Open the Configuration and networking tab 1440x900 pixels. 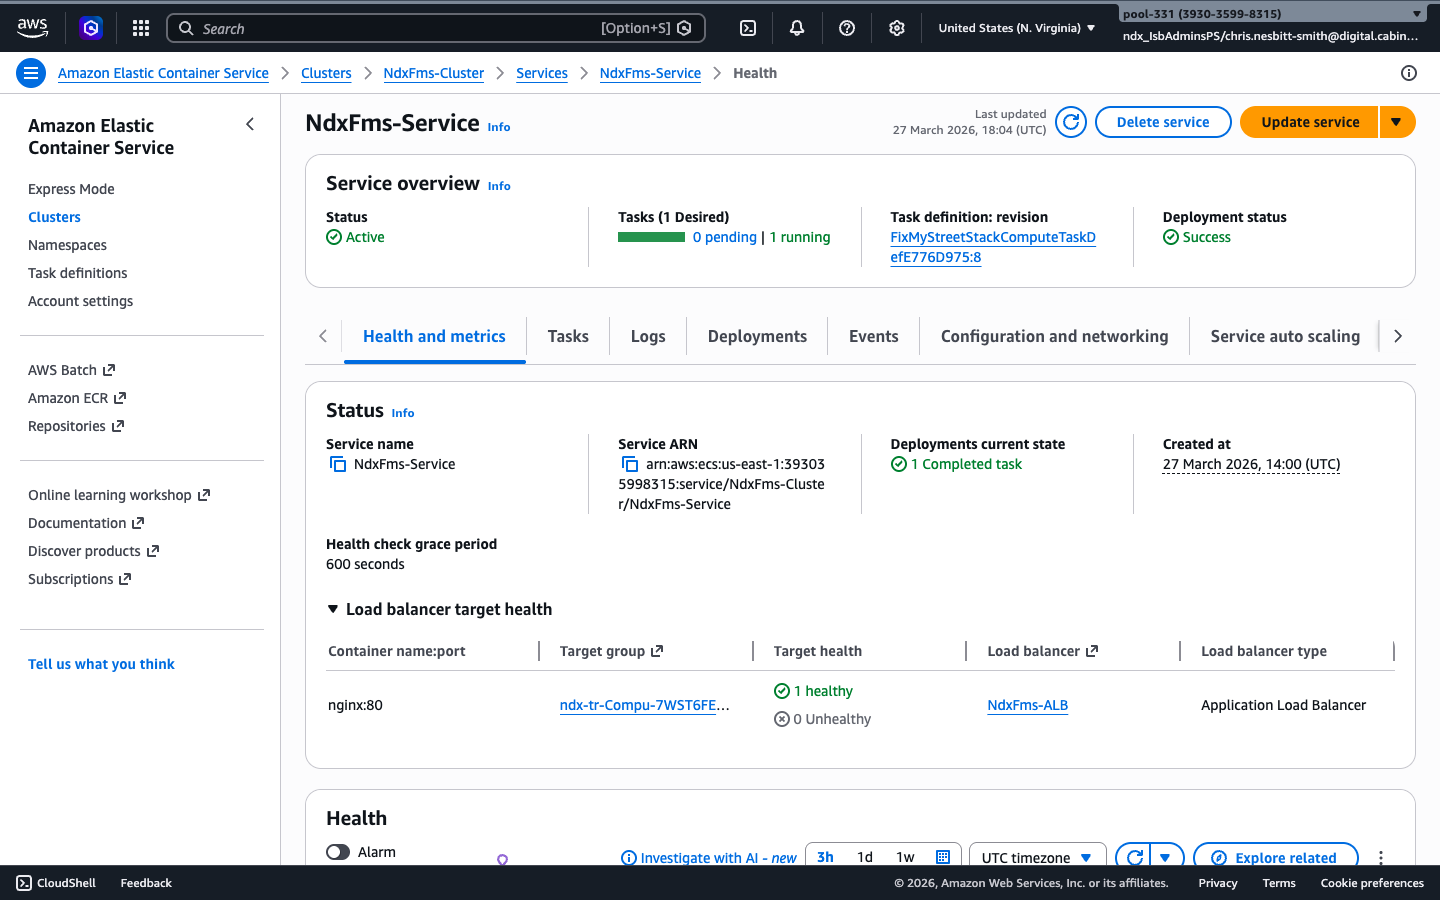(x=1054, y=336)
